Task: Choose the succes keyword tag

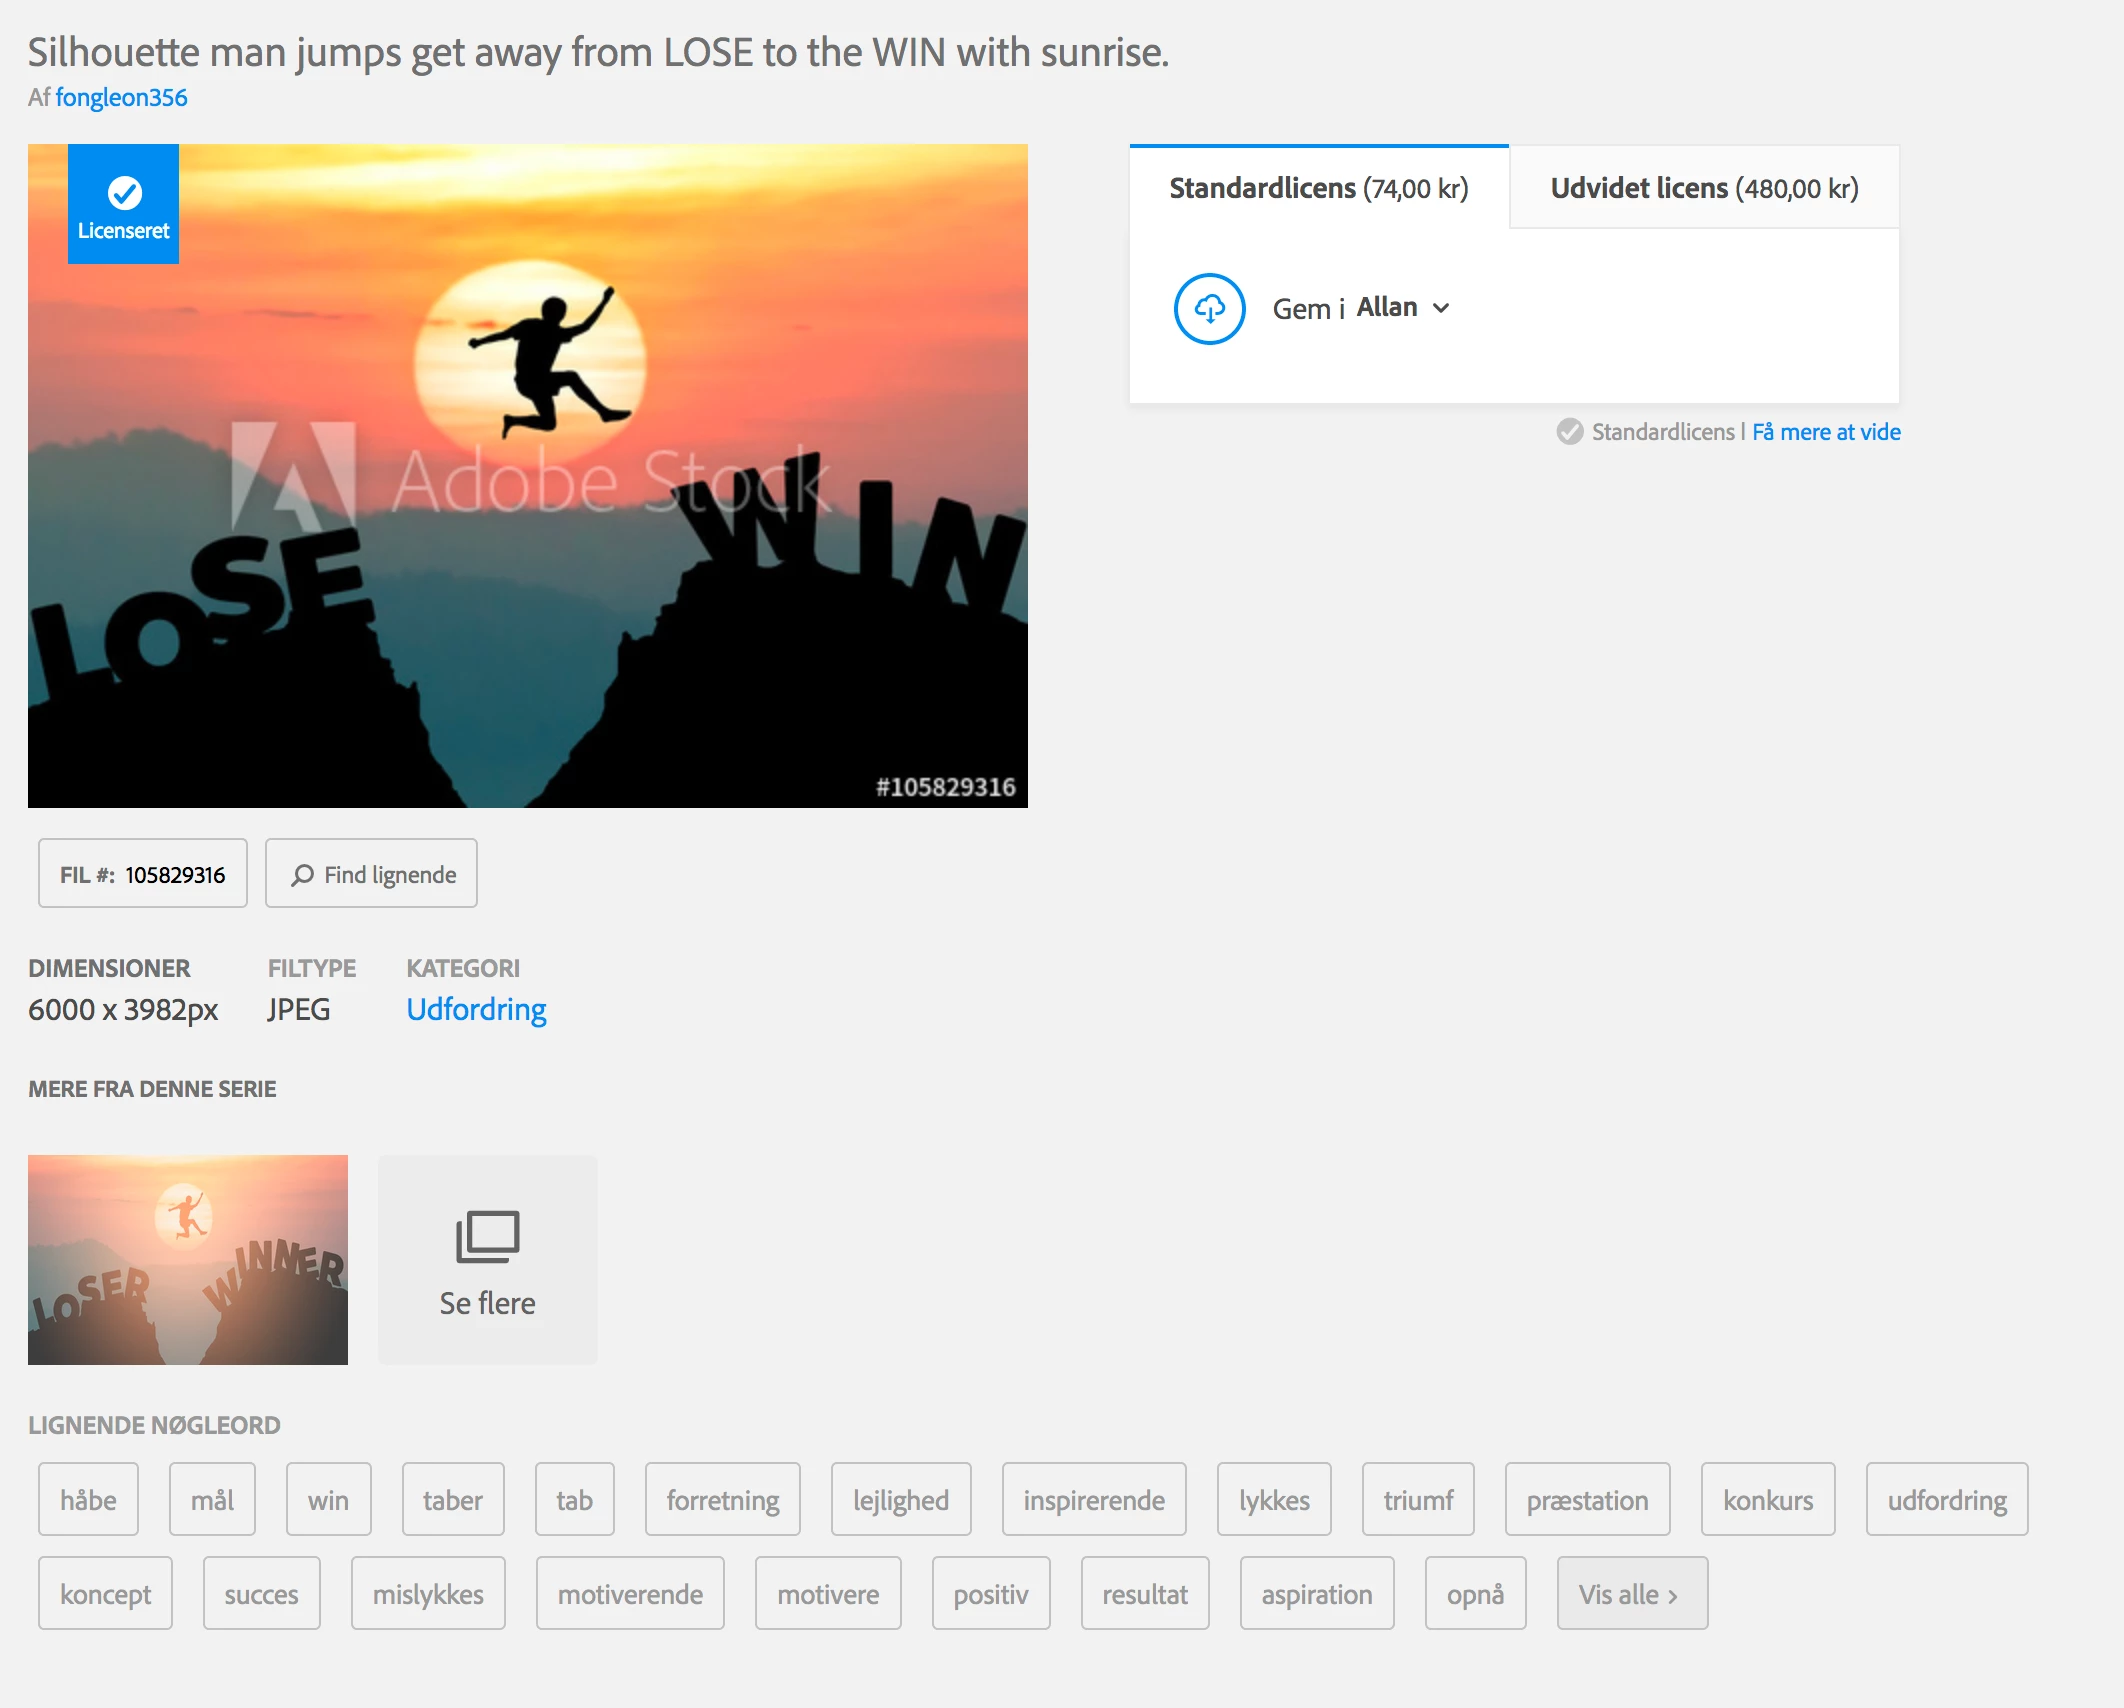Action: pos(261,1594)
